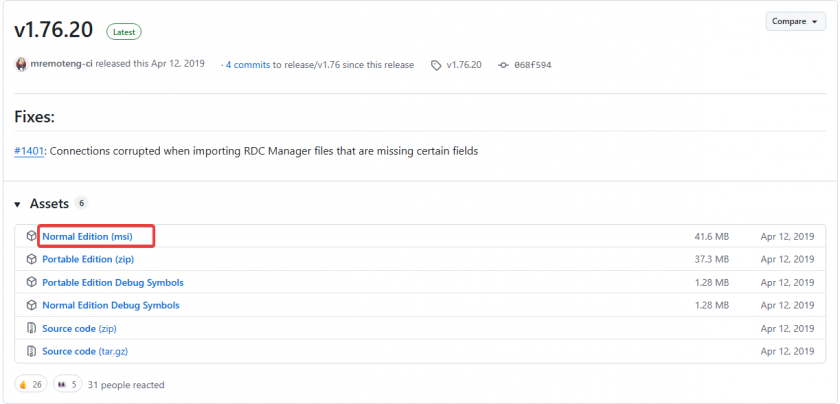Download Normal Edition Debug Symbols
Image resolution: width=840 pixels, height=404 pixels.
coord(110,305)
